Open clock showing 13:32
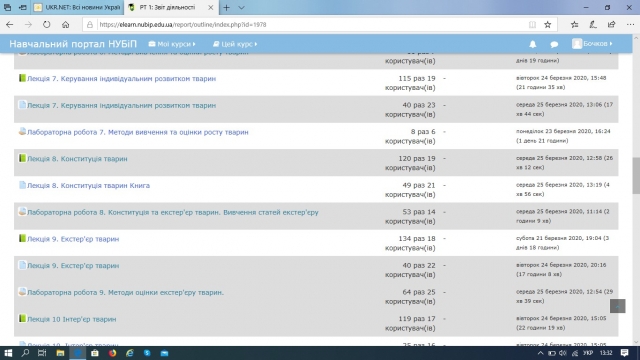The height and width of the screenshot is (360, 640). pyautogui.click(x=606, y=353)
